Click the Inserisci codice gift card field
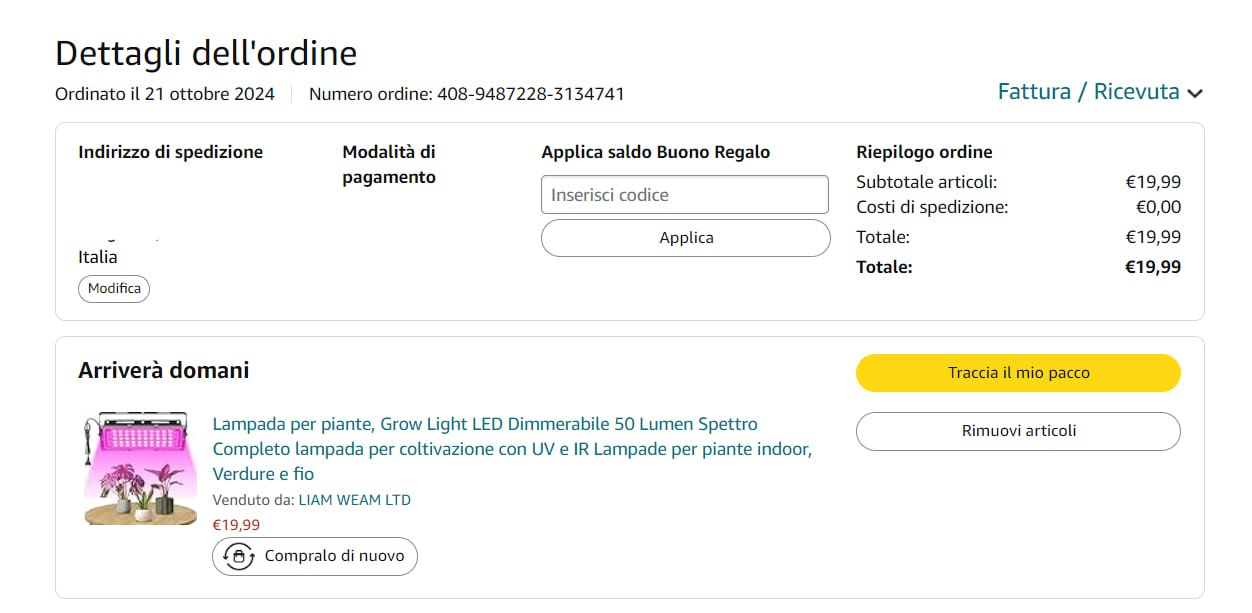 (685, 195)
